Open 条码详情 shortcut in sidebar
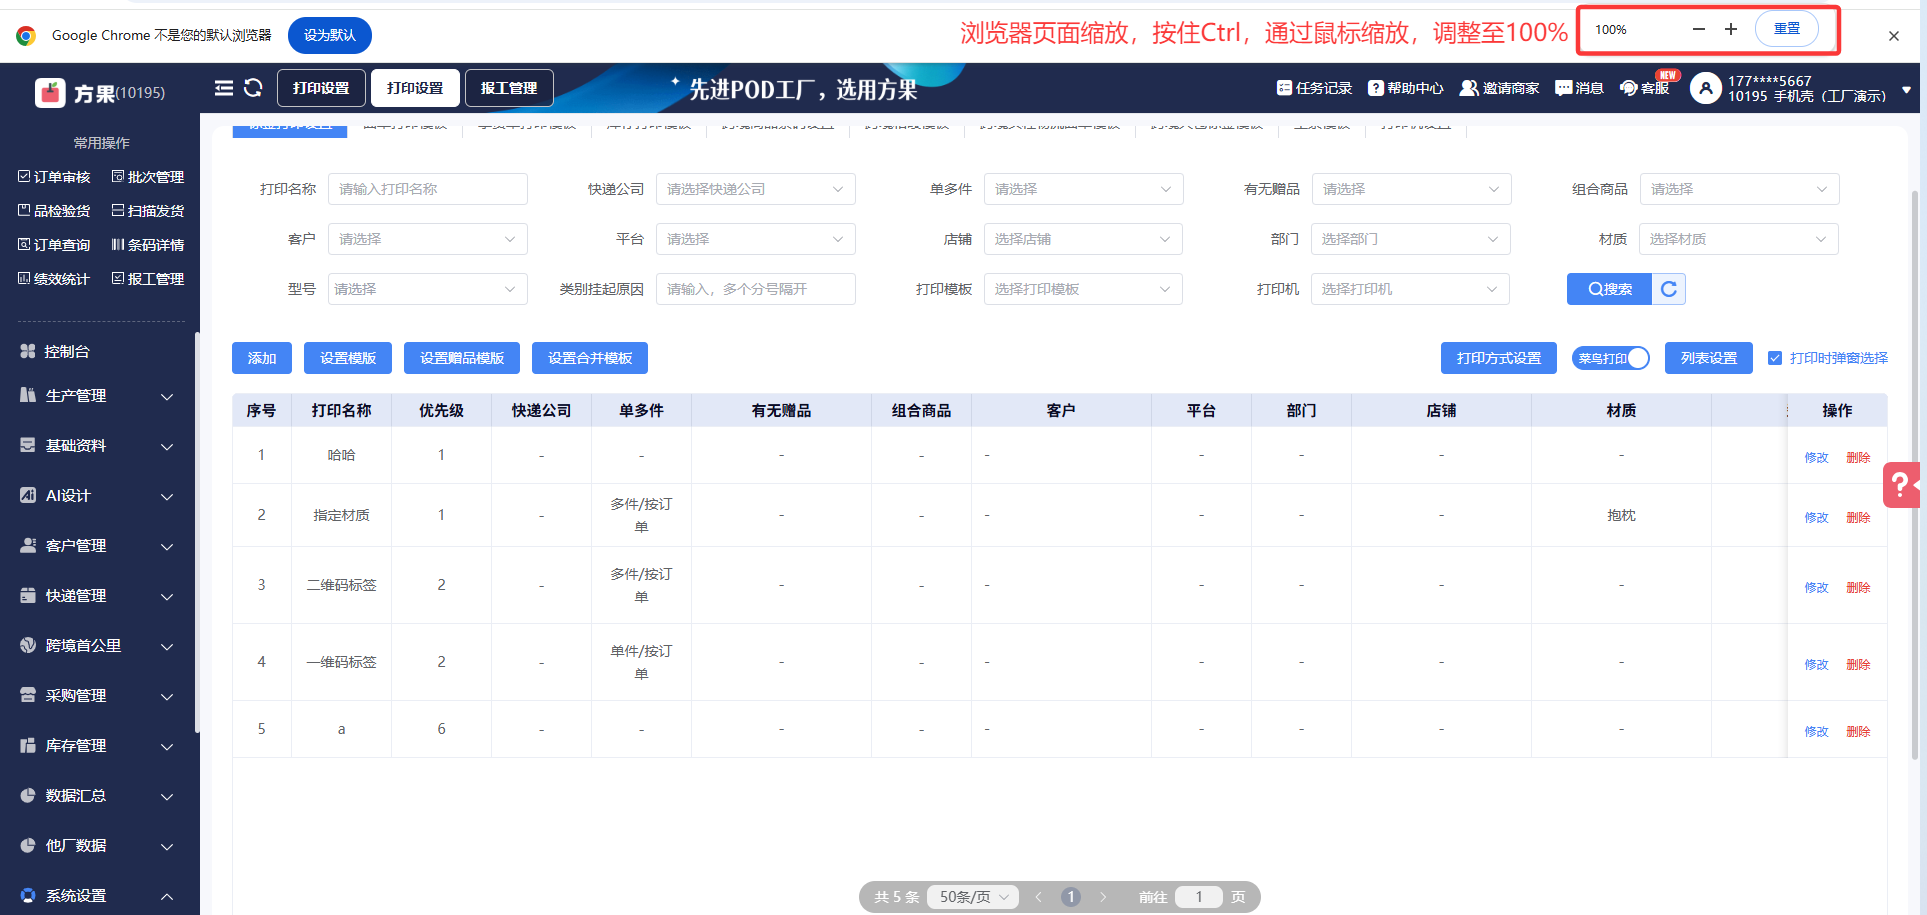 tap(148, 245)
